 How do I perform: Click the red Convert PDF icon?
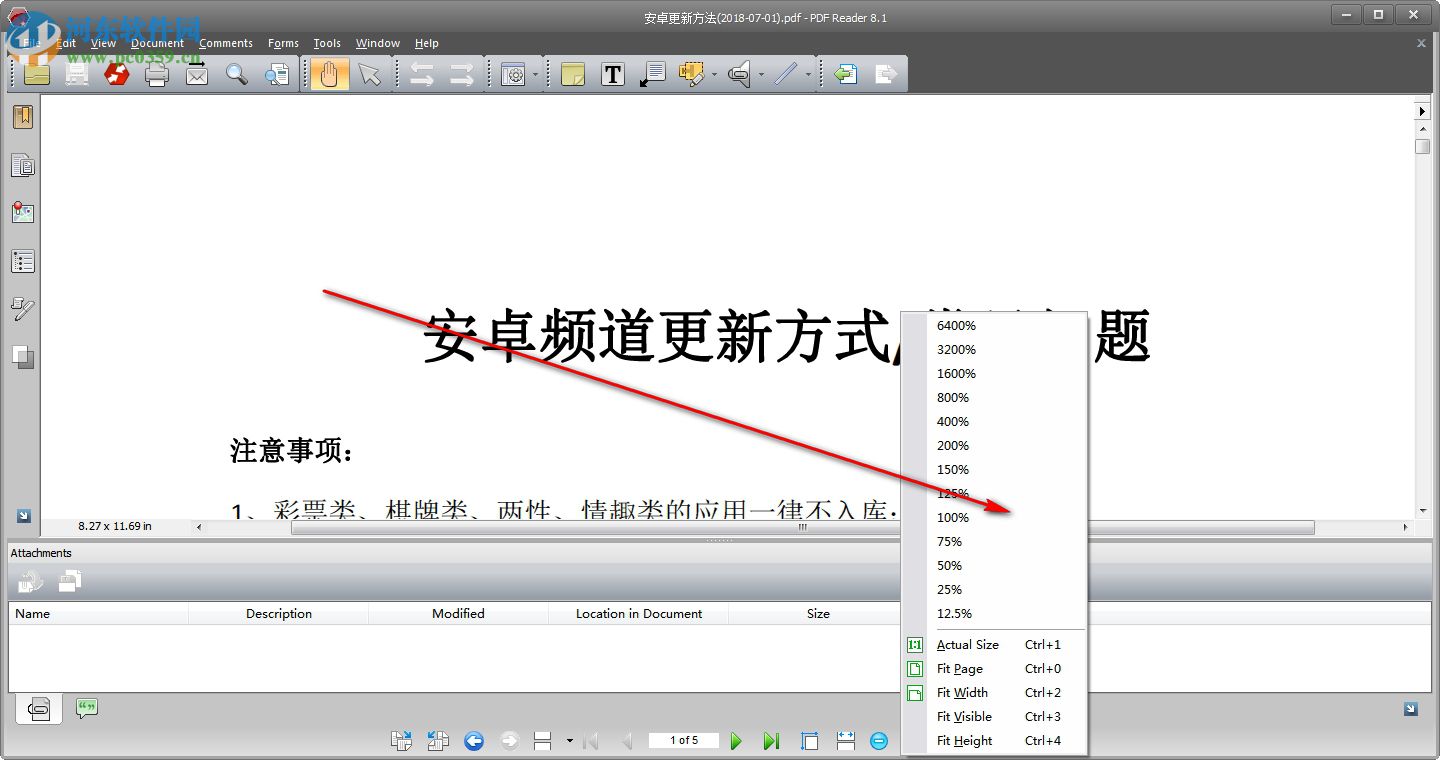(x=117, y=74)
